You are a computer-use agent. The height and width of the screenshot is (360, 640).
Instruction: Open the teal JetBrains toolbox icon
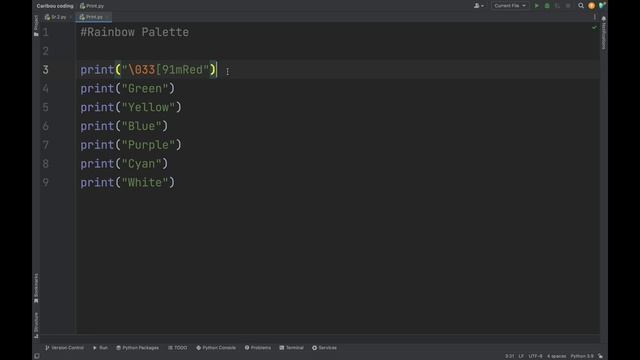click(602, 6)
